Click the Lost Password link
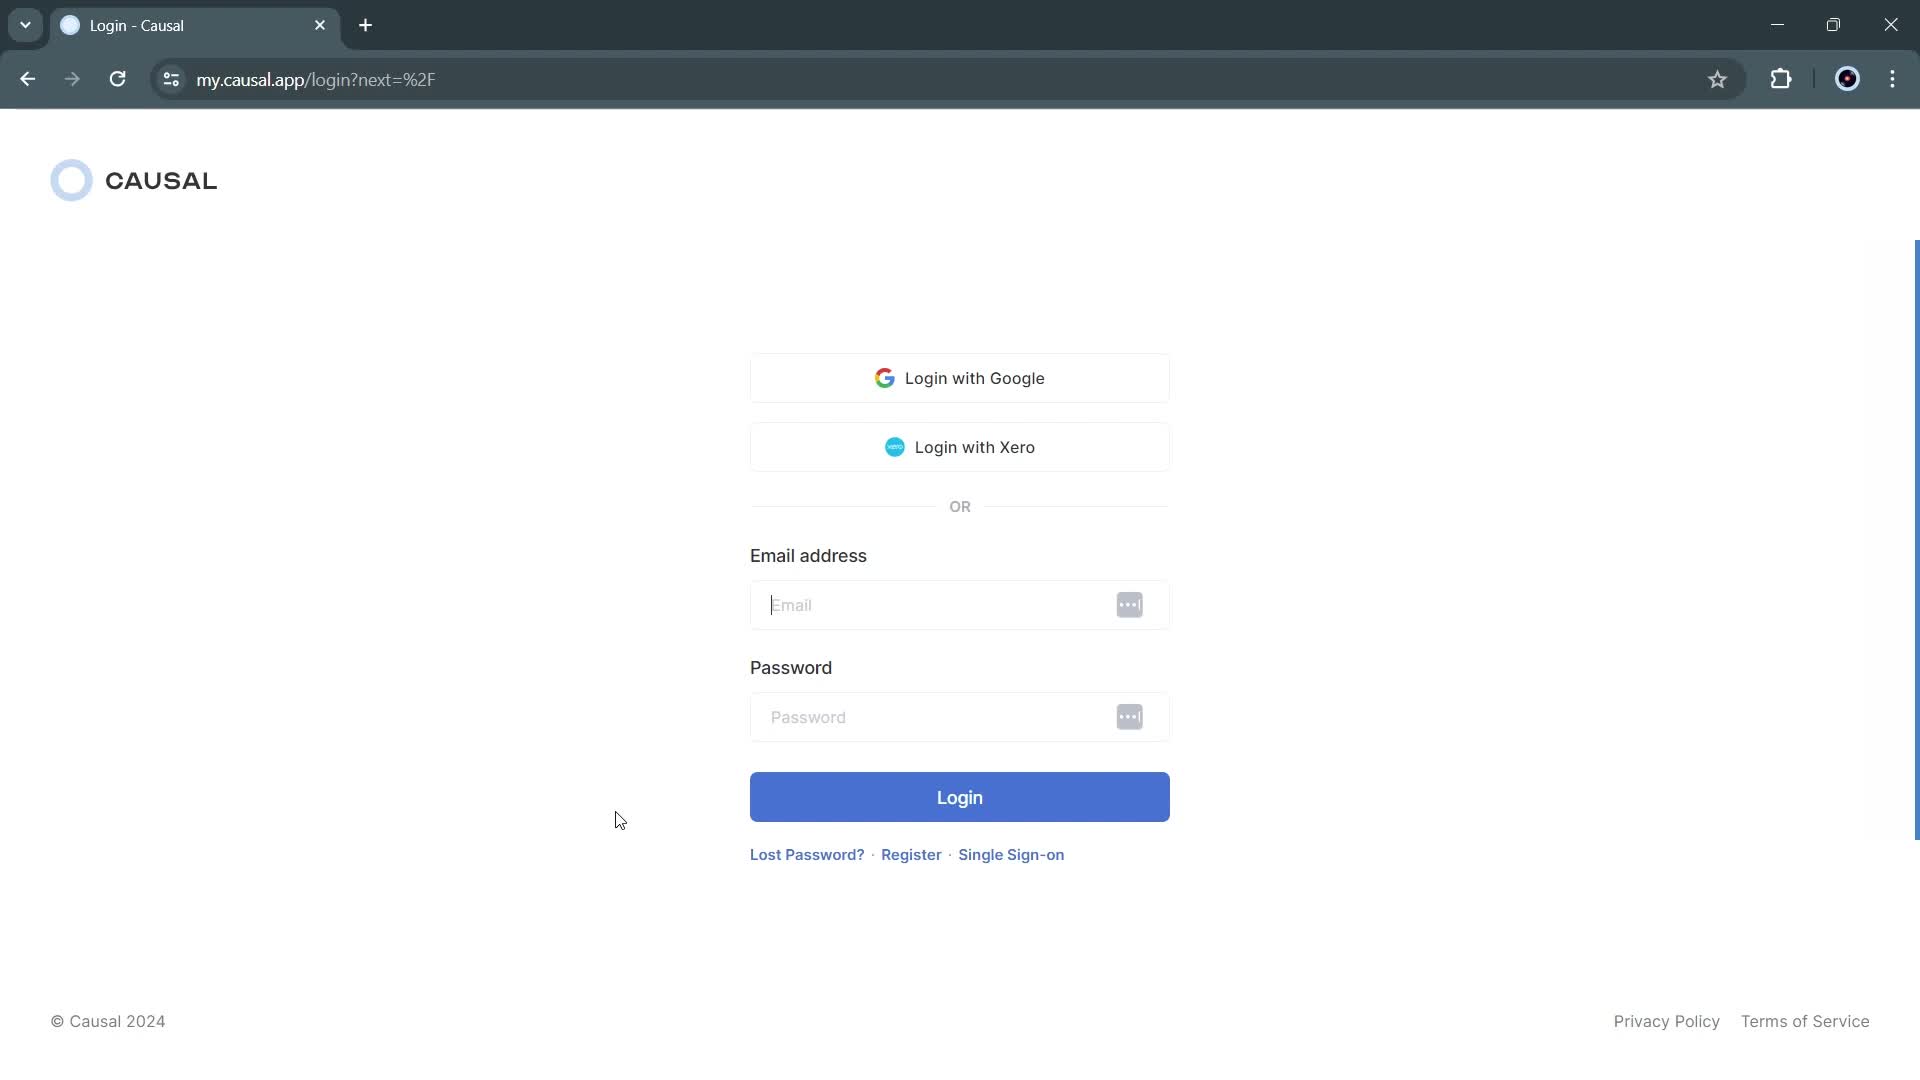Image resolution: width=1920 pixels, height=1080 pixels. pos(807,855)
